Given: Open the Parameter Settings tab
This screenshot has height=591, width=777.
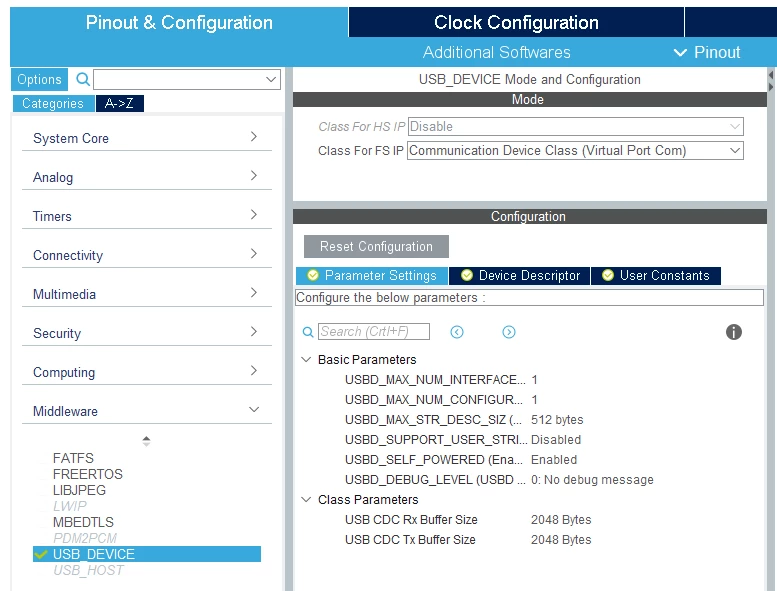Looking at the screenshot, I should tap(372, 275).
